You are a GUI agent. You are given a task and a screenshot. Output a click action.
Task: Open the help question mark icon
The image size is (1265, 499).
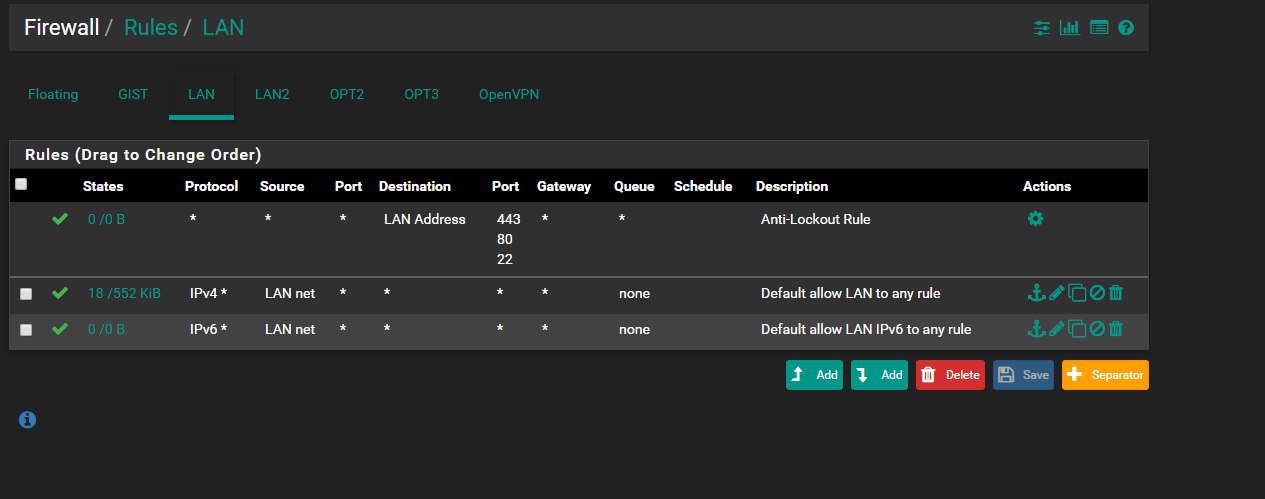tap(1126, 28)
